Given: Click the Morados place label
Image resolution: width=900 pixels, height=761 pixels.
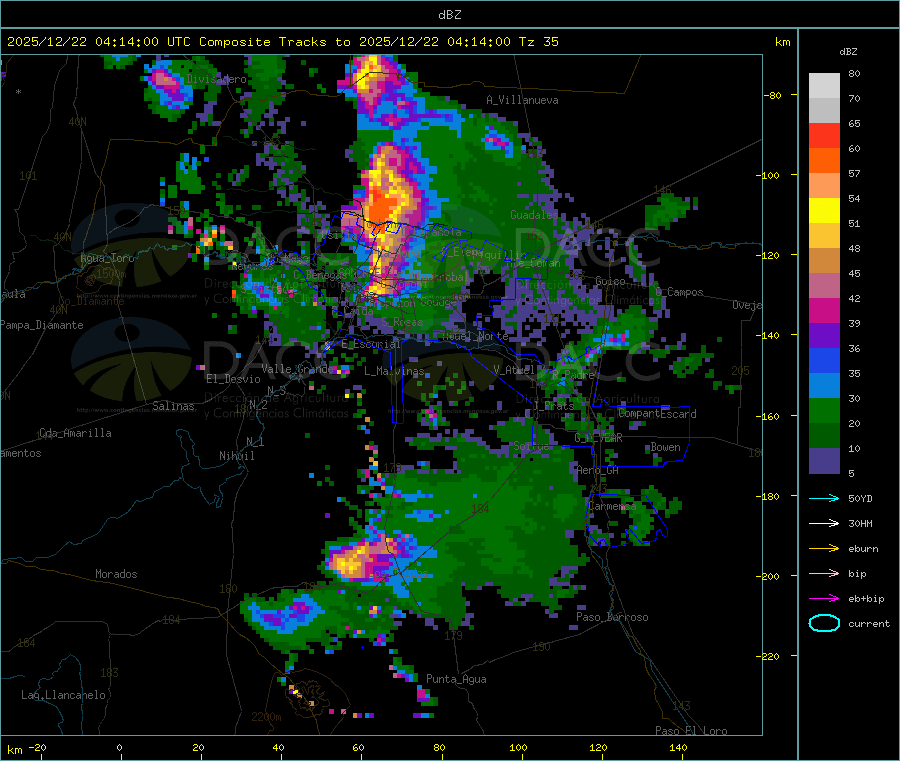Looking at the screenshot, I should click(116, 574).
